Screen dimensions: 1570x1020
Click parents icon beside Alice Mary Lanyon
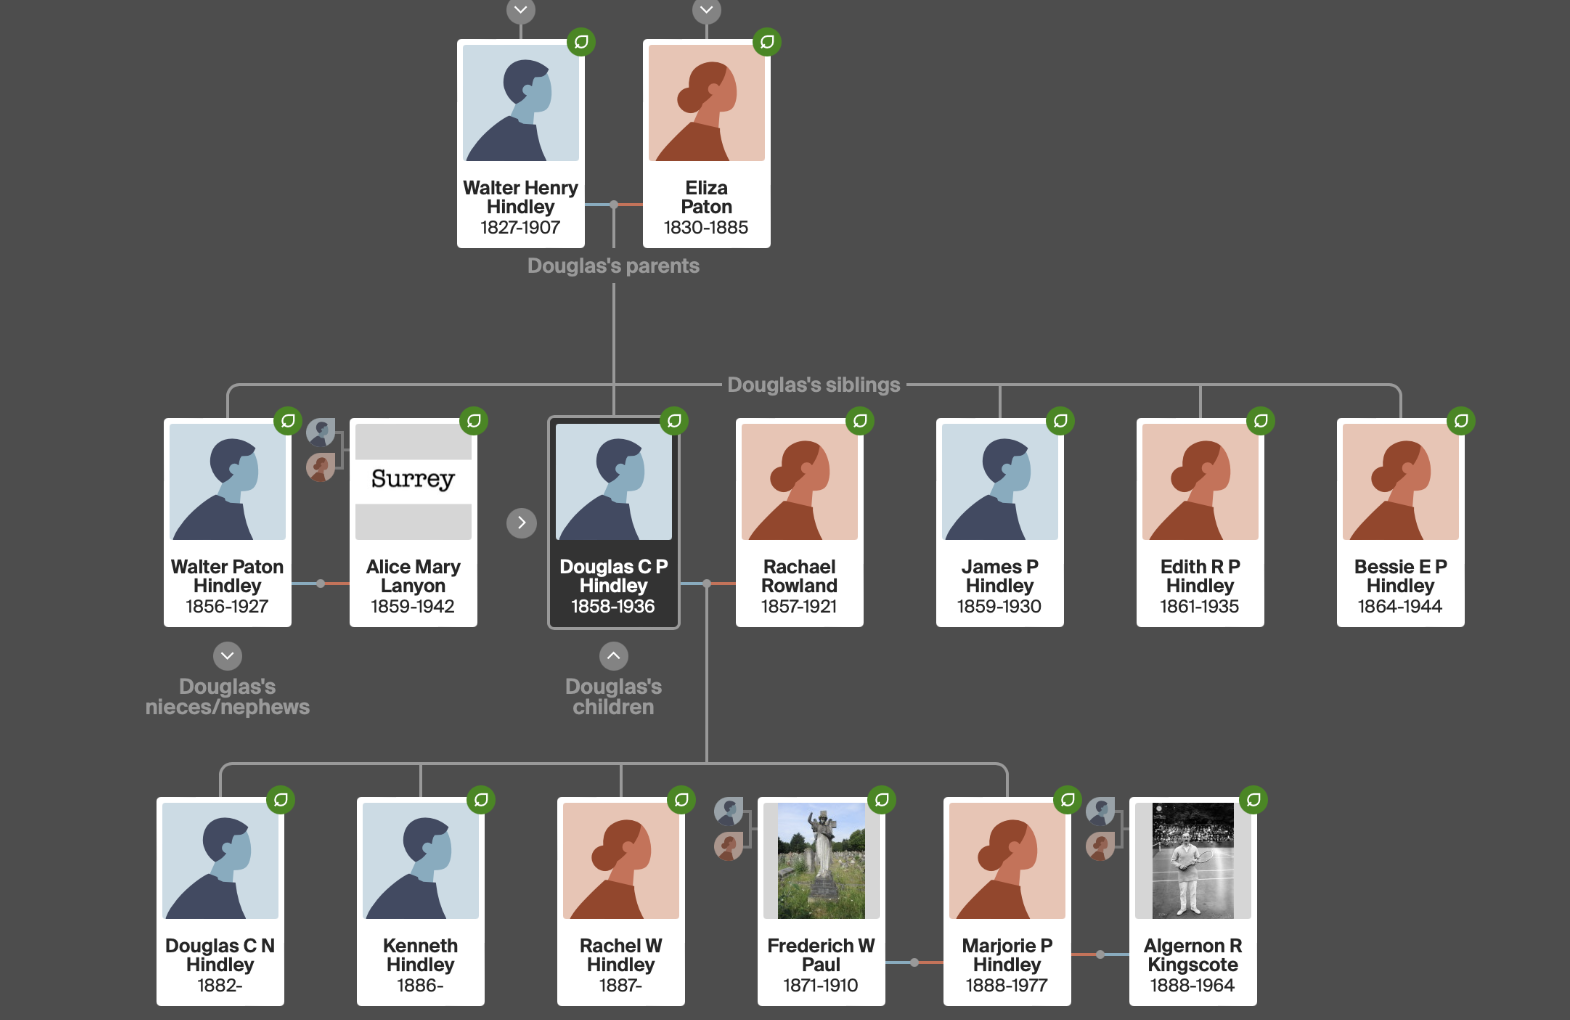pyautogui.click(x=321, y=449)
